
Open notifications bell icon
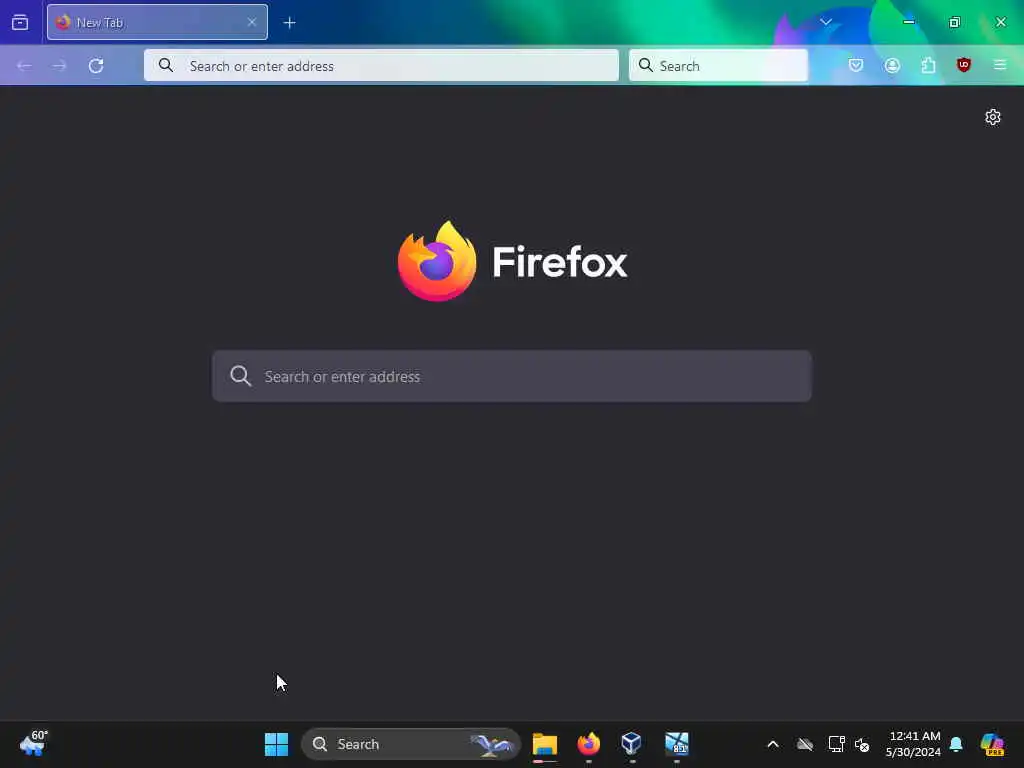point(955,744)
